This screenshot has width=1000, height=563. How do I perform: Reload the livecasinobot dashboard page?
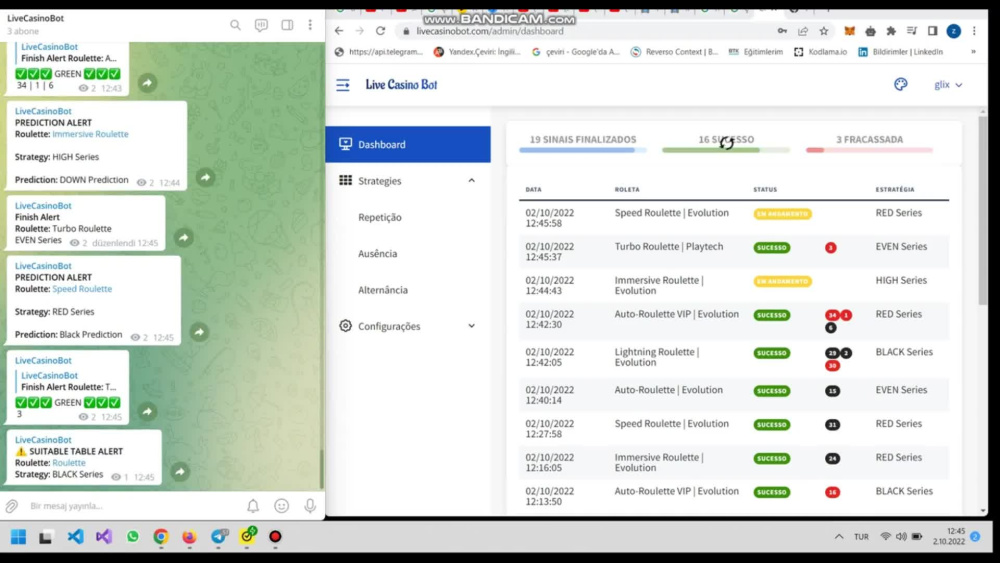(x=381, y=31)
